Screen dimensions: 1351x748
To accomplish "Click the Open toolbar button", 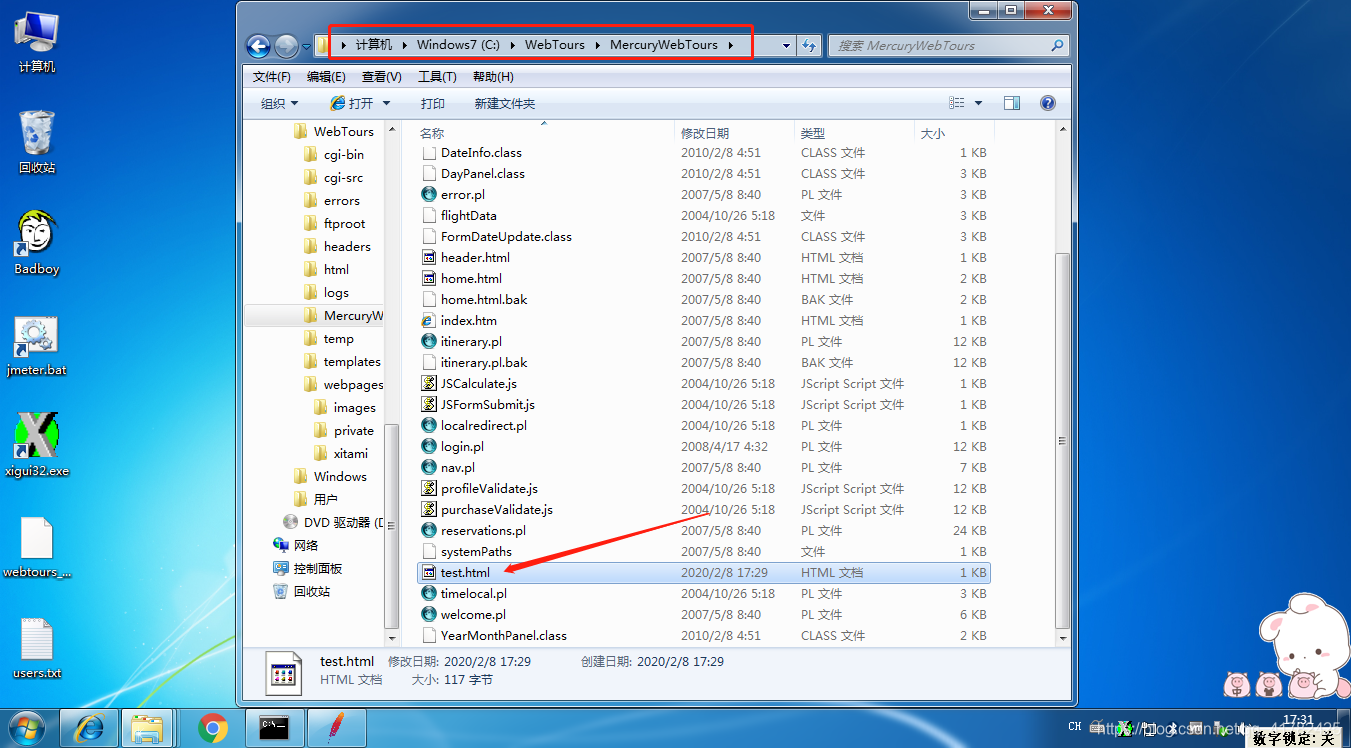I will tap(352, 103).
